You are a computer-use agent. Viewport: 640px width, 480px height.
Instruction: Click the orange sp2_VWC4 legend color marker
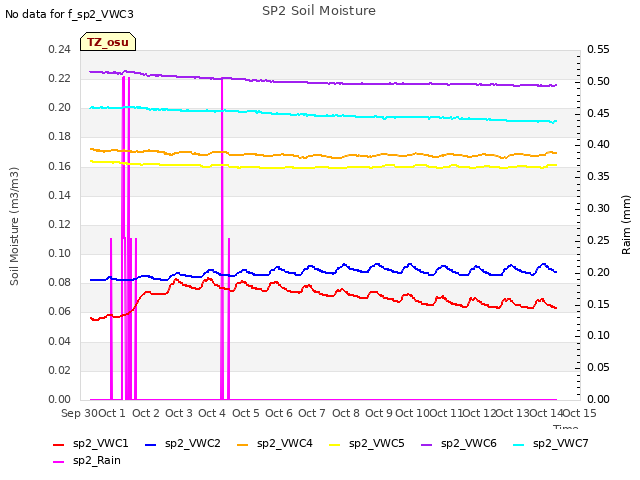click(x=243, y=445)
